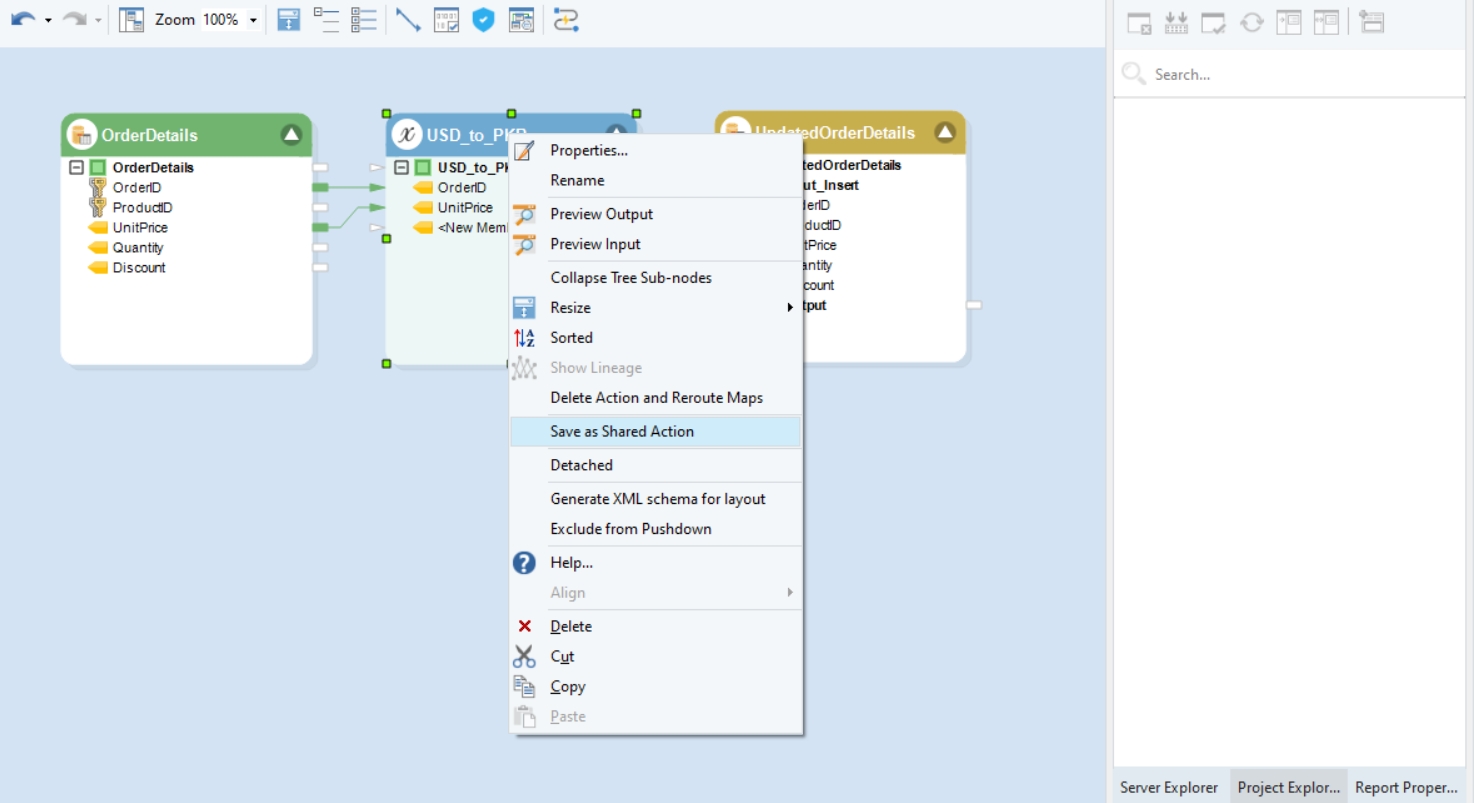Collapse the OrderDetails tree node

(x=76, y=168)
